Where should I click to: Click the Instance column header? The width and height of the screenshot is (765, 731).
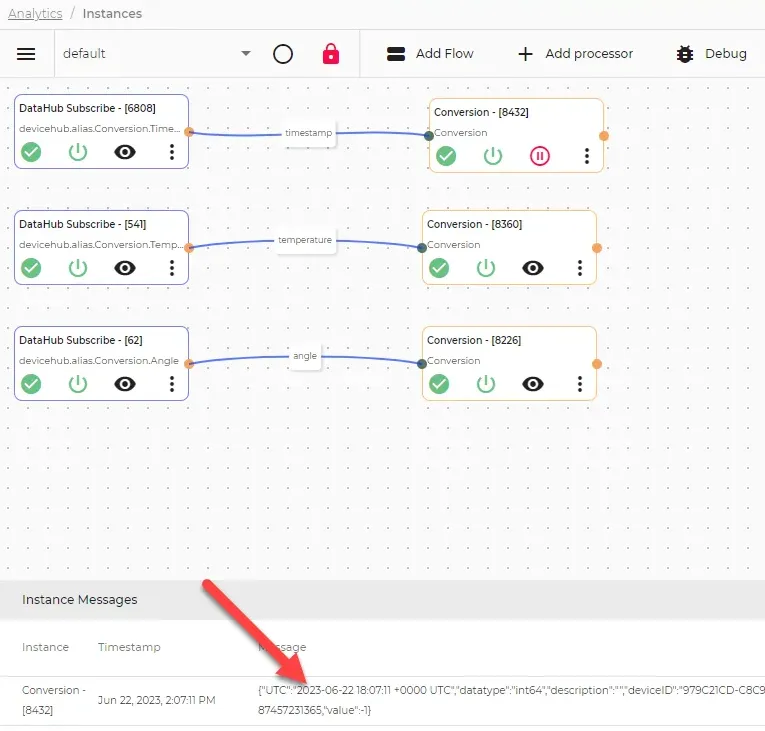tap(45, 647)
